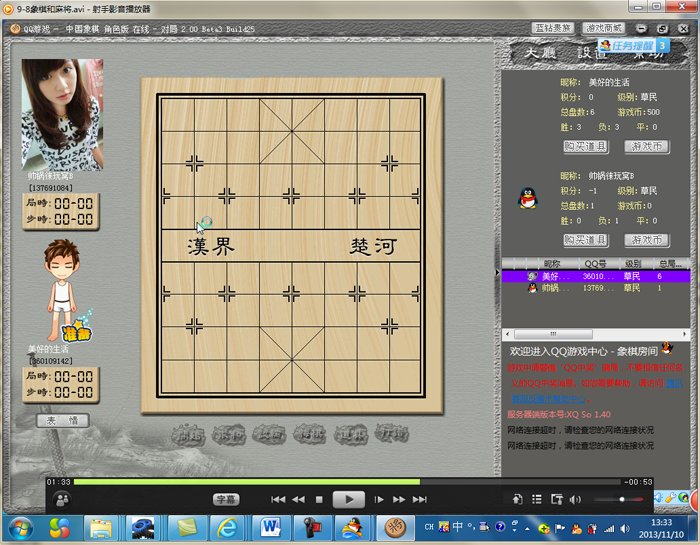Viewport: 700px width, 545px height.
Task: Skip to next video track
Action: 420,499
